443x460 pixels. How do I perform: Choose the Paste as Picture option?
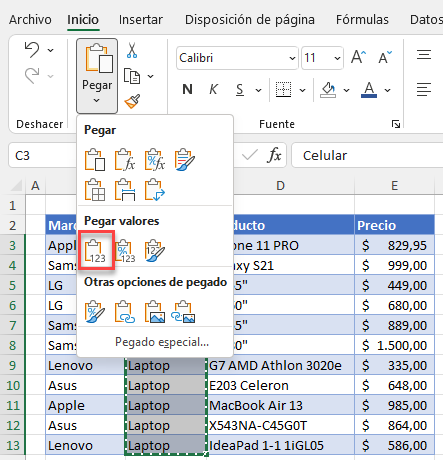[x=155, y=312]
